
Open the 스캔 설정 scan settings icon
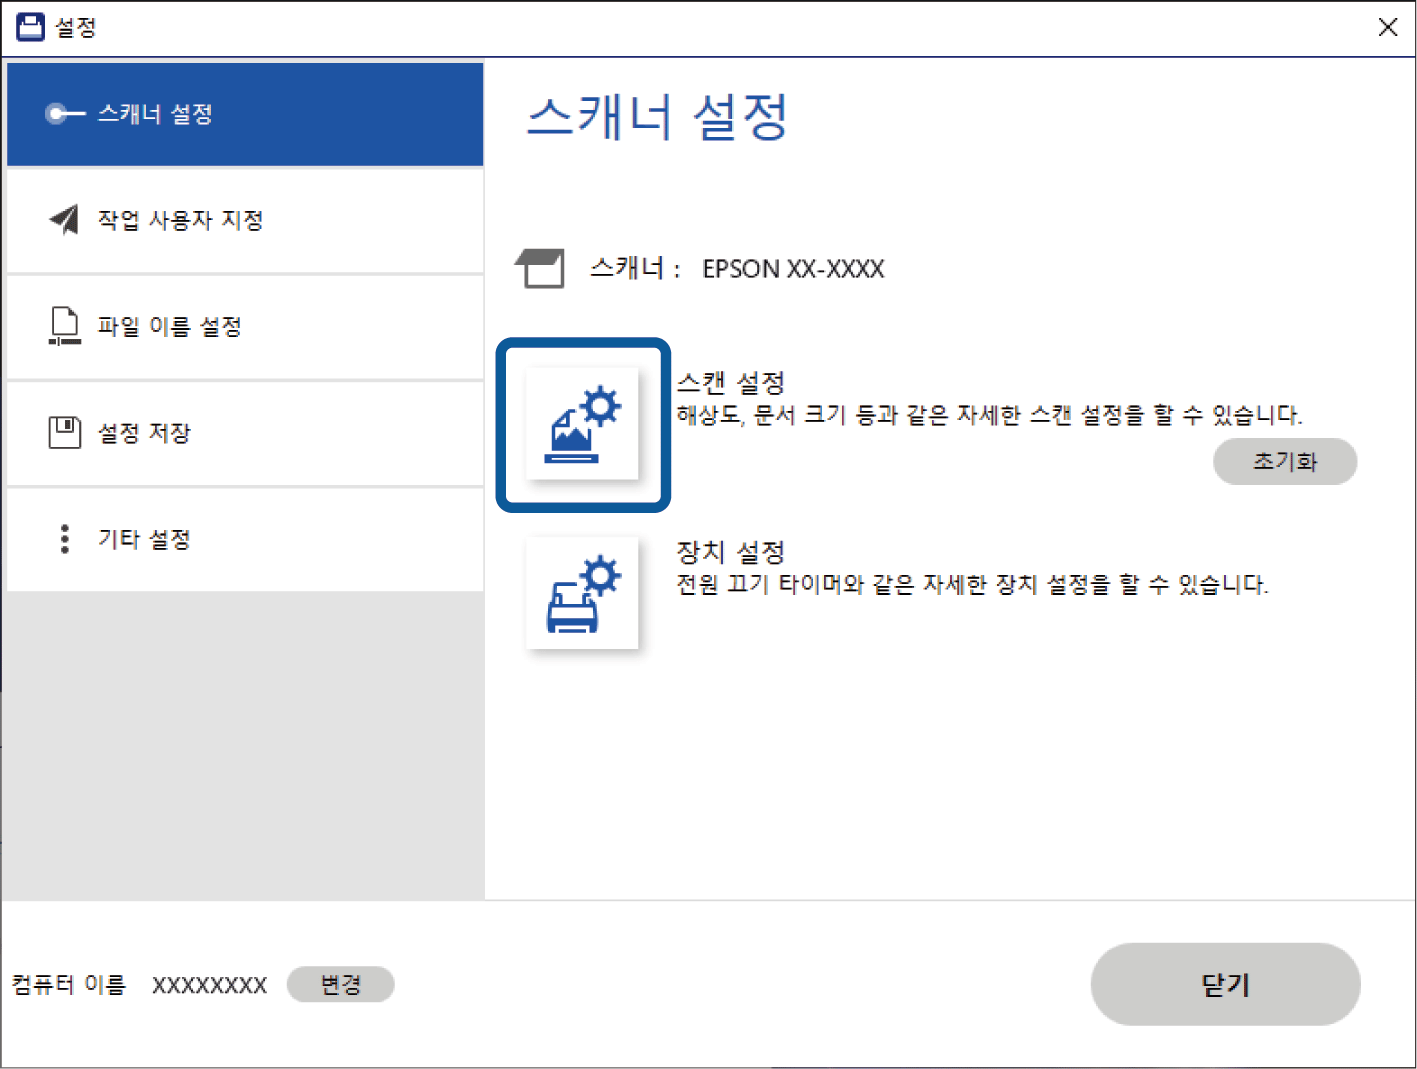click(582, 425)
